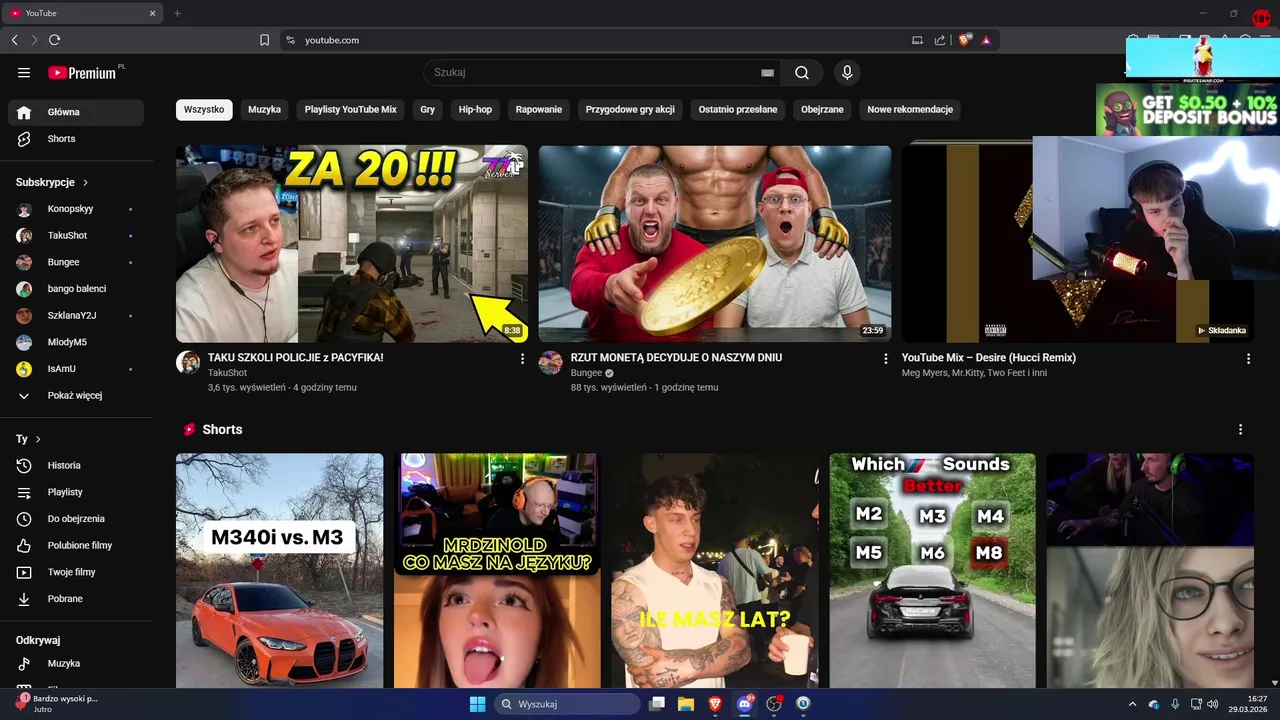Open Pobrane downloads
This screenshot has height=720, width=1280.
tap(76, 598)
